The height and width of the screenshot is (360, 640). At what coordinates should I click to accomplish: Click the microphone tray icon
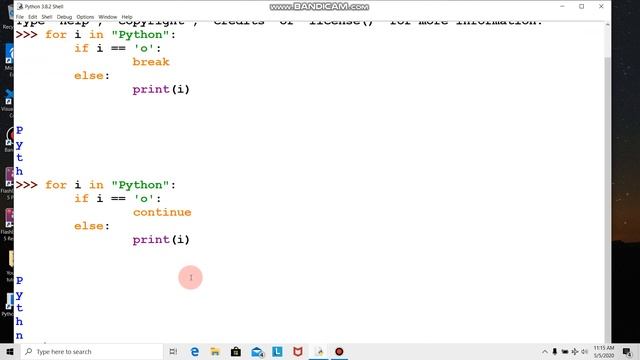click(555, 351)
